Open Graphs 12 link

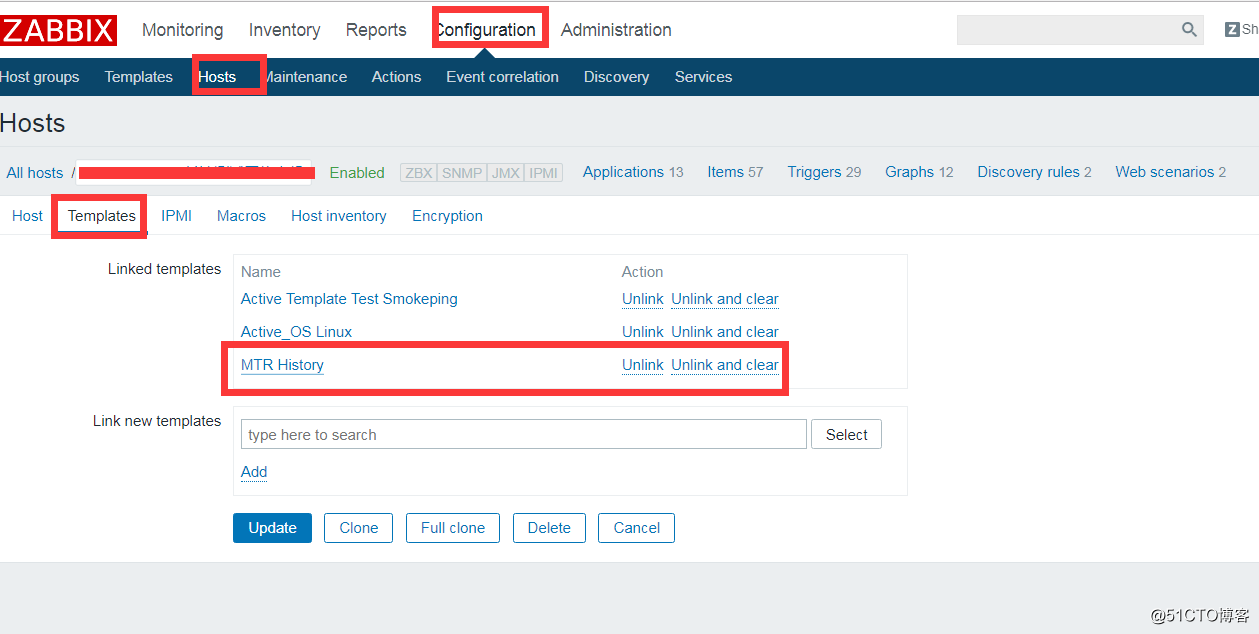(919, 172)
